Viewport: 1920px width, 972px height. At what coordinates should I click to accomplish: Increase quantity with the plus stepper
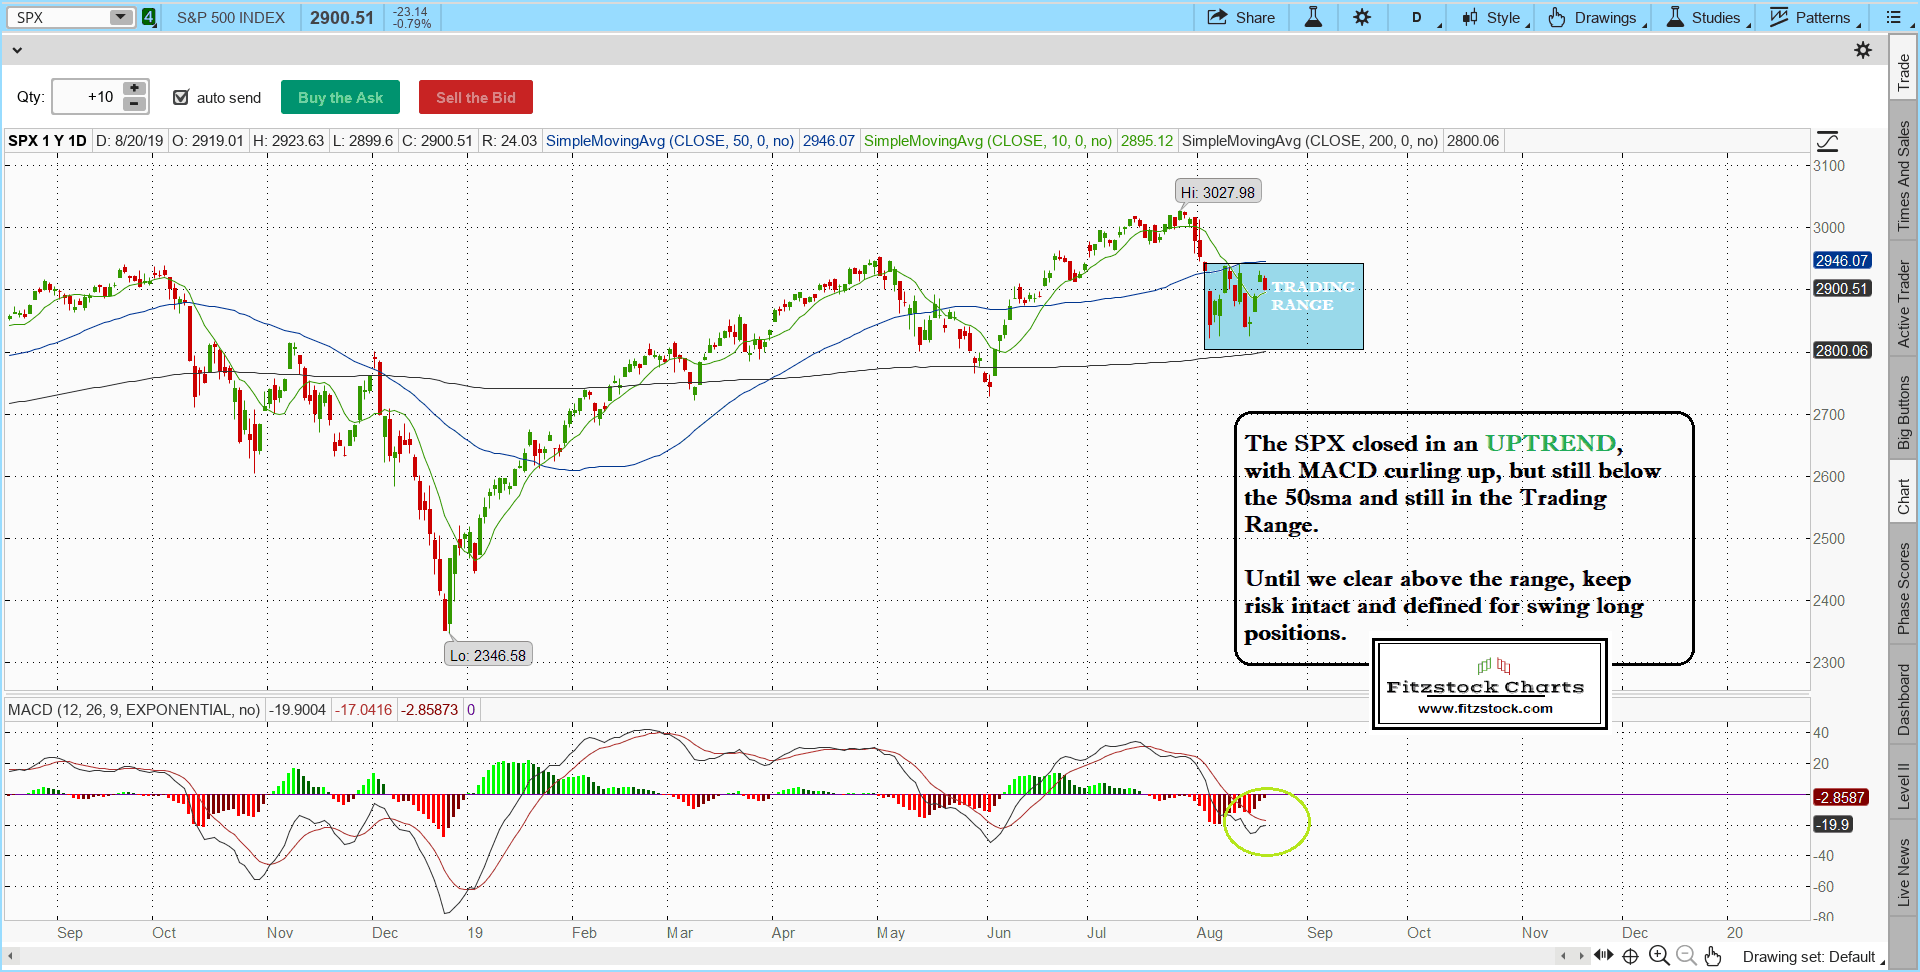(x=134, y=89)
